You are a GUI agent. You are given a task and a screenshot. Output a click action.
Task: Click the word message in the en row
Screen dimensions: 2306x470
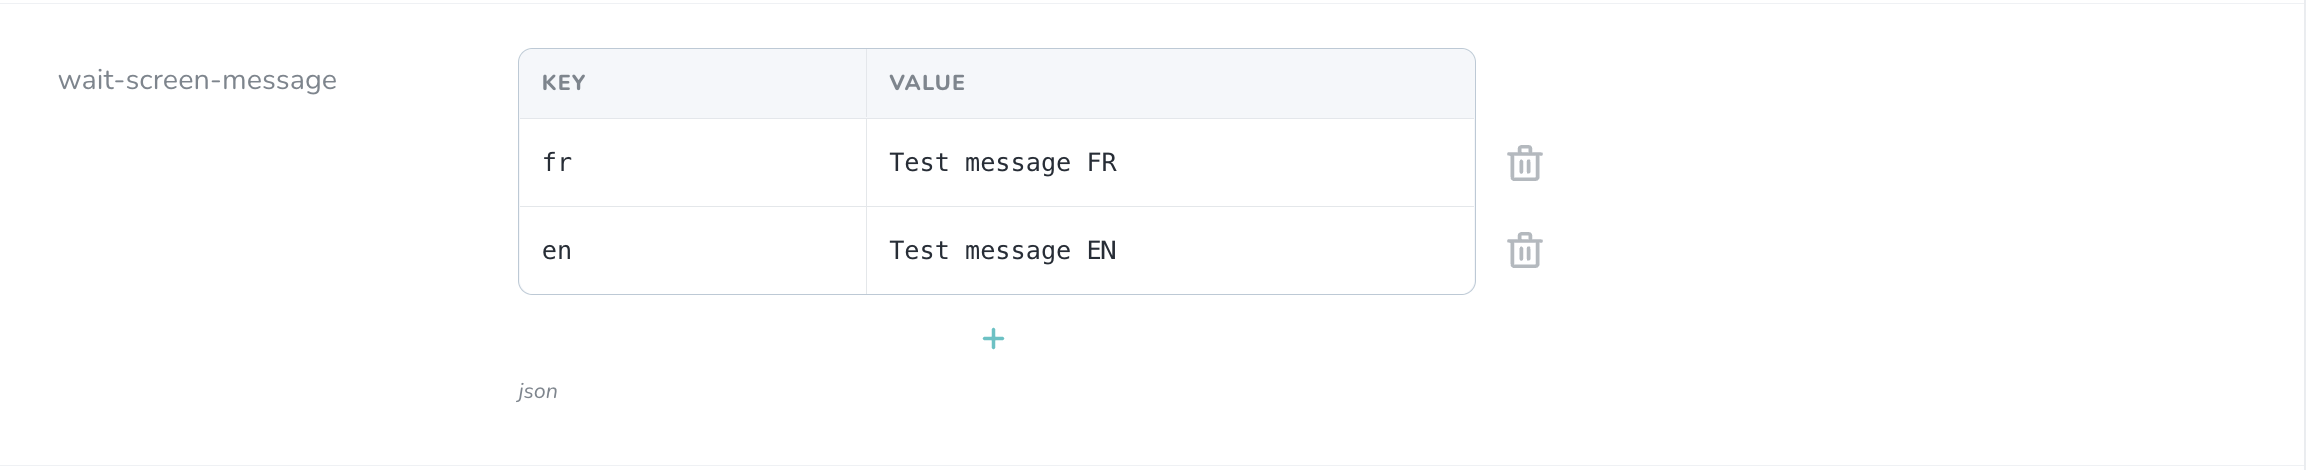coord(1017,251)
